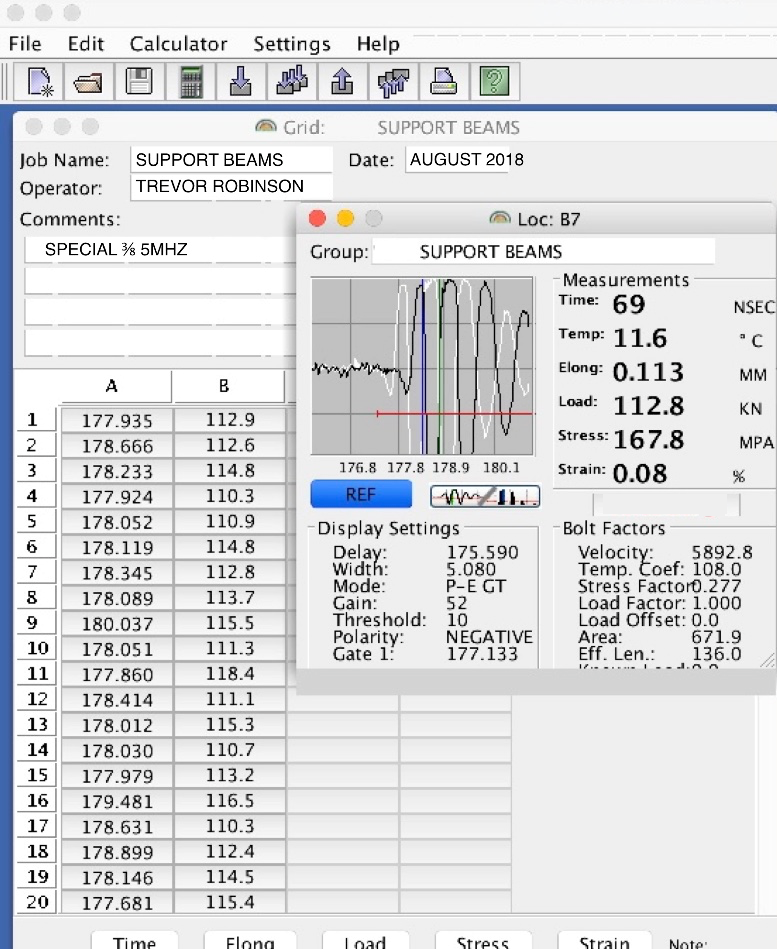Toggle the blue REF button
Screen dimensions: 777x949
pos(361,494)
